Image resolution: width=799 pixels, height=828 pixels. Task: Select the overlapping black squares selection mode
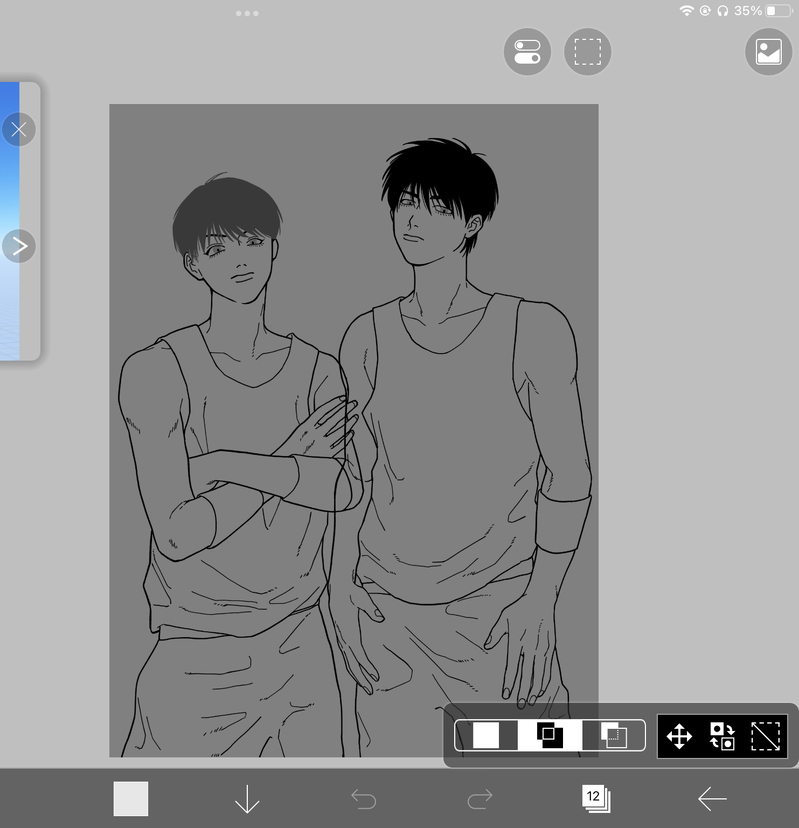[x=550, y=735]
